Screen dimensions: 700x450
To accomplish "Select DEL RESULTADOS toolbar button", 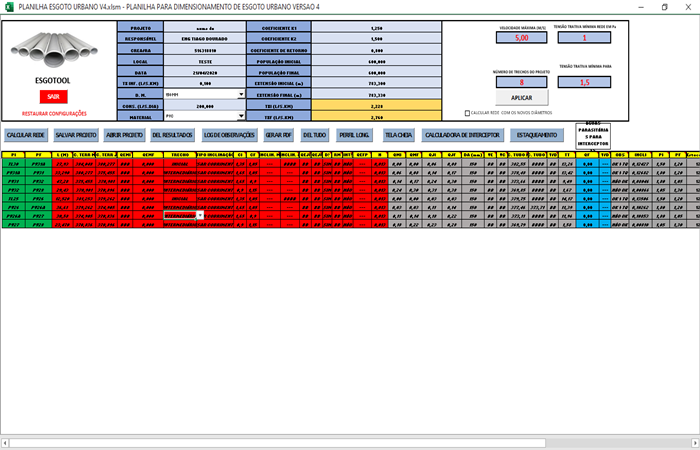I will click(x=172, y=134).
